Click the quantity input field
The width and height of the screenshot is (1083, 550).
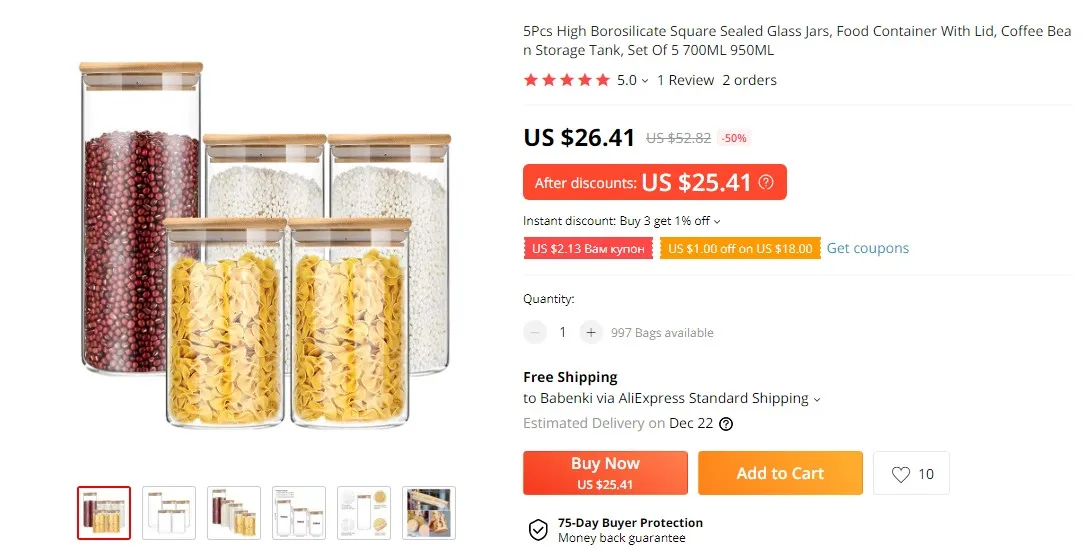coord(563,332)
